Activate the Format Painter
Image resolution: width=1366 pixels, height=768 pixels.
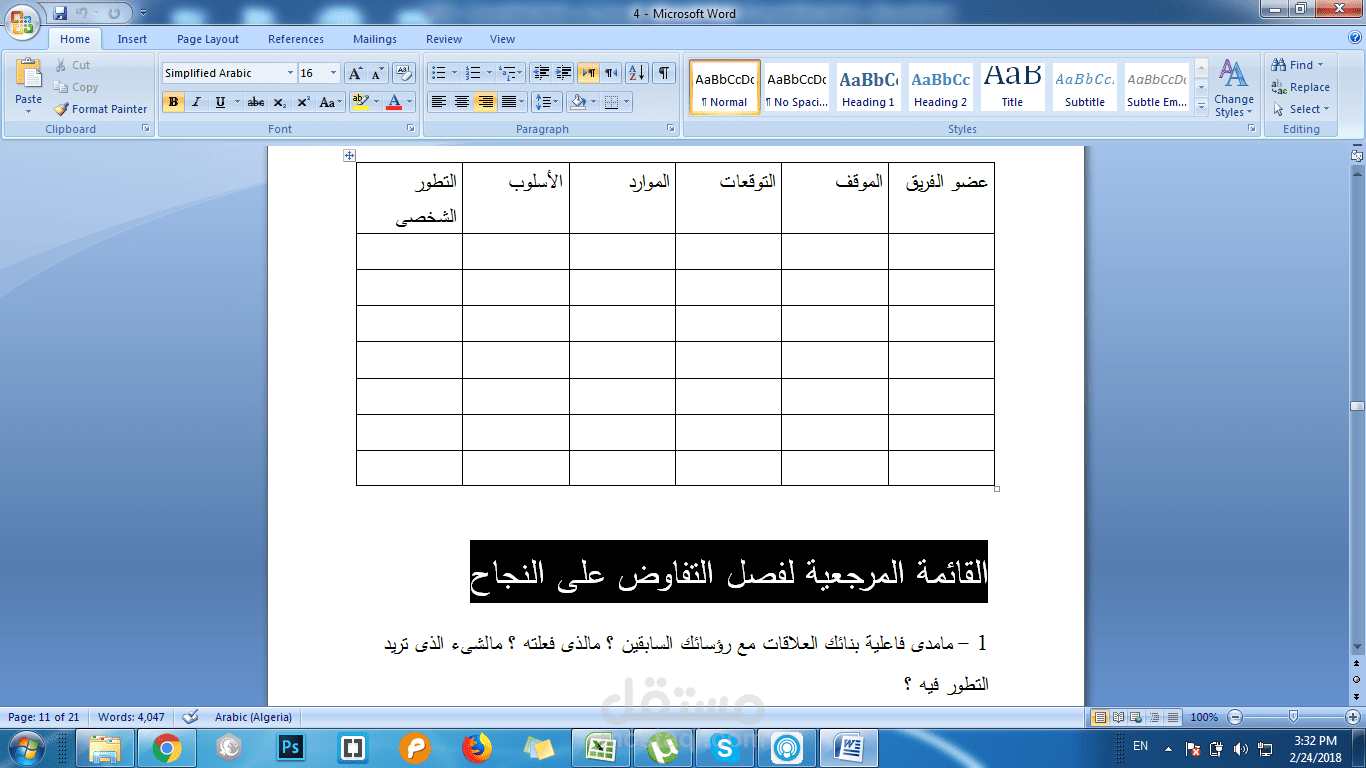[100, 109]
